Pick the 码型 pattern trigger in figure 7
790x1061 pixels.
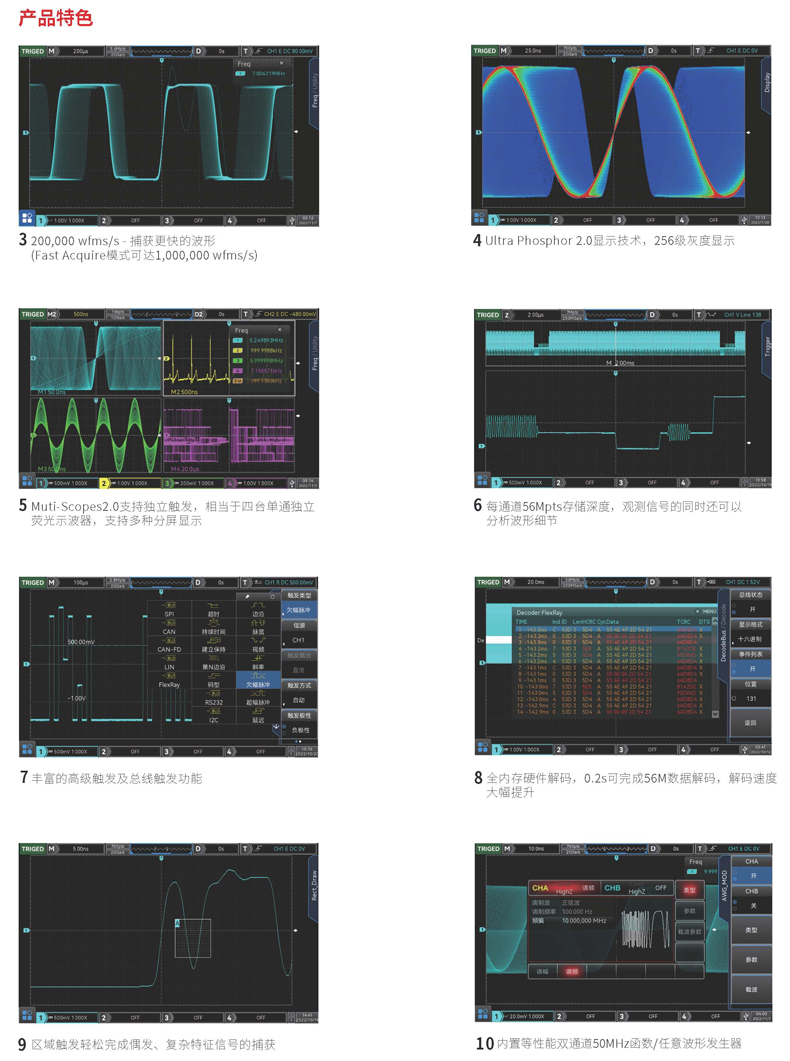(214, 680)
